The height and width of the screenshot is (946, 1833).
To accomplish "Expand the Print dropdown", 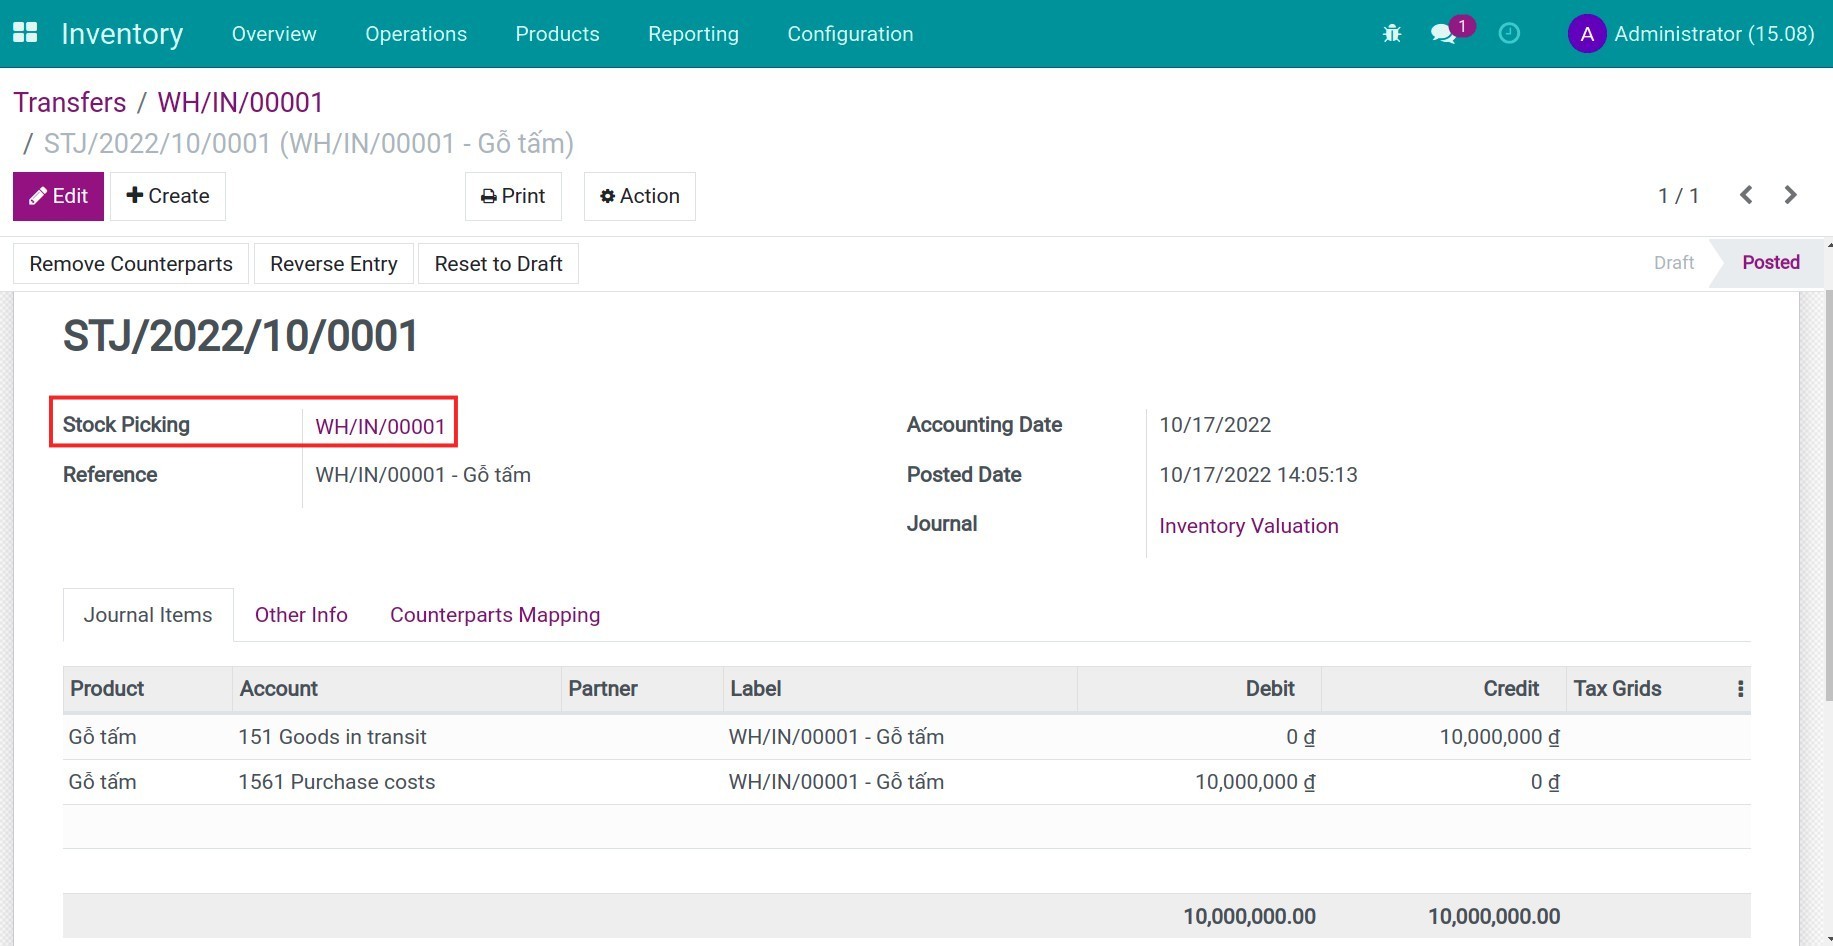I will (513, 196).
